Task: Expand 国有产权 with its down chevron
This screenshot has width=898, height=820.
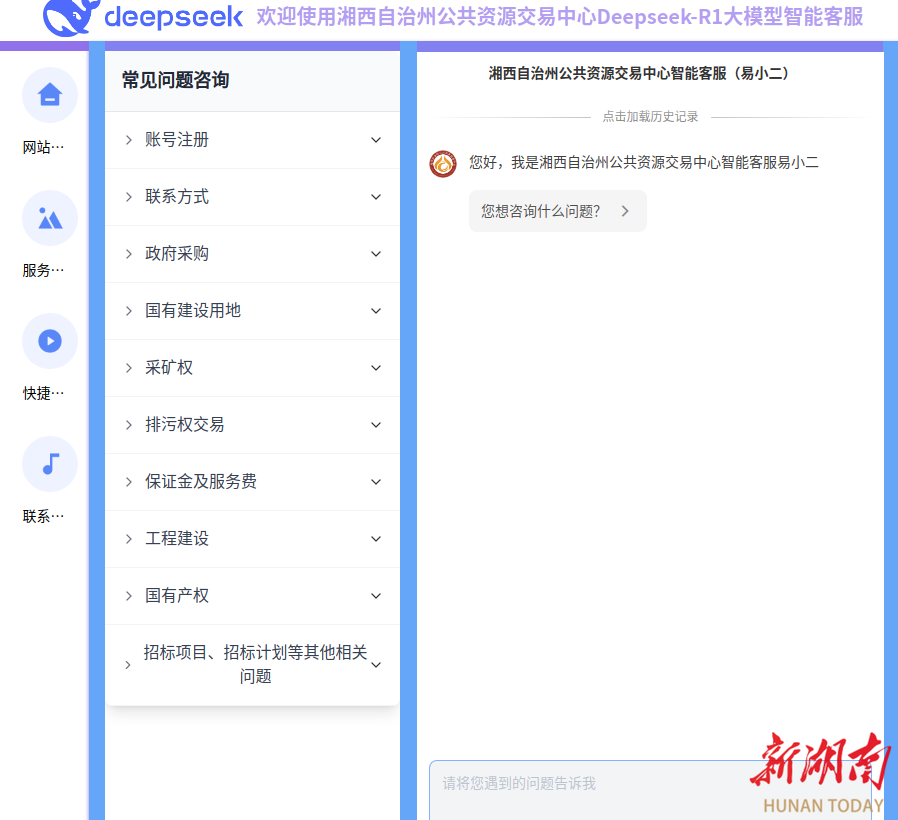Action: [376, 596]
